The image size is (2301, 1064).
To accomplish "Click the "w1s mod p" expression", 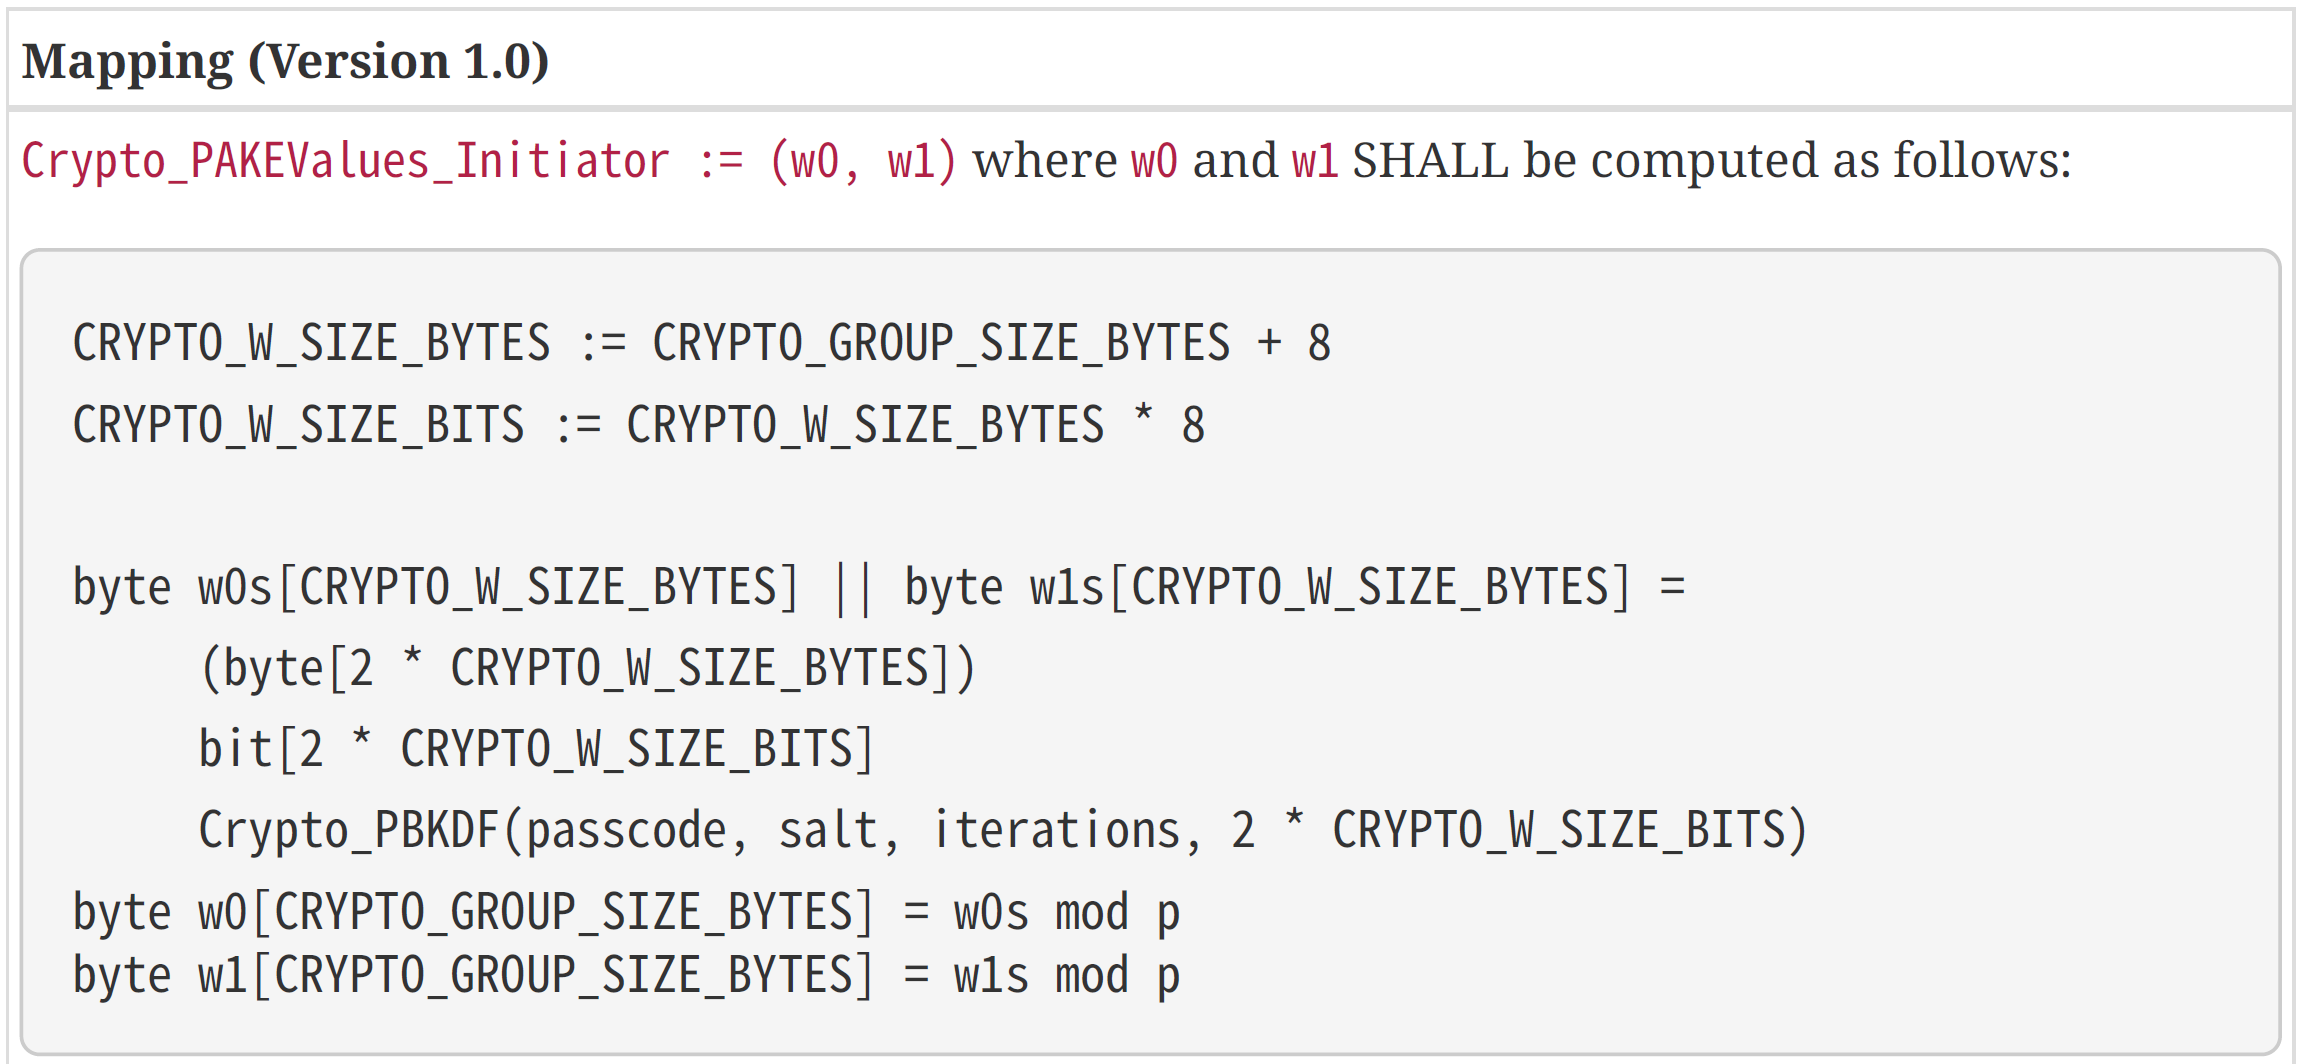I will click(x=1066, y=976).
